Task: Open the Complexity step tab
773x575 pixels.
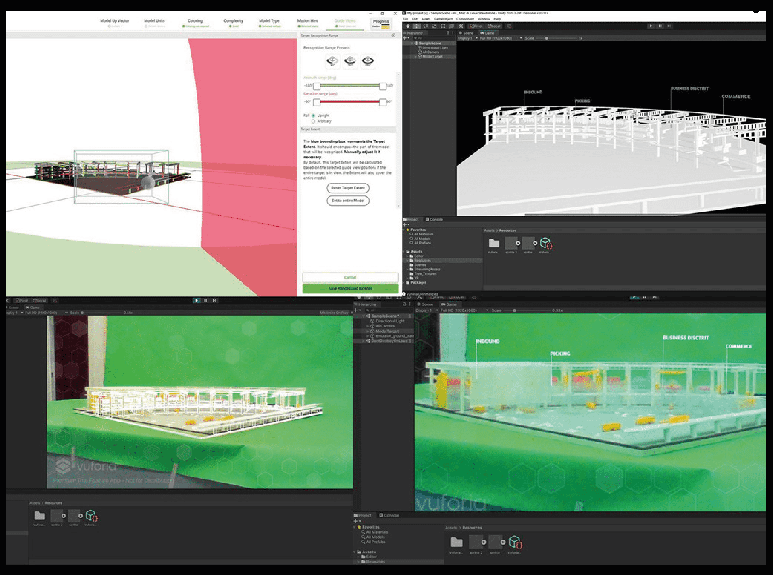Action: coord(233,22)
